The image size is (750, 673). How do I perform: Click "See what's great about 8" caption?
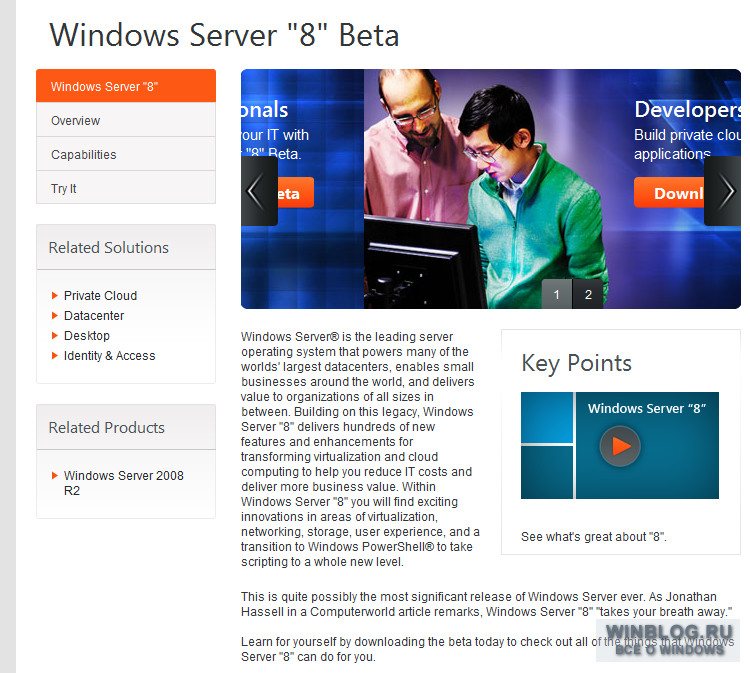(x=594, y=537)
